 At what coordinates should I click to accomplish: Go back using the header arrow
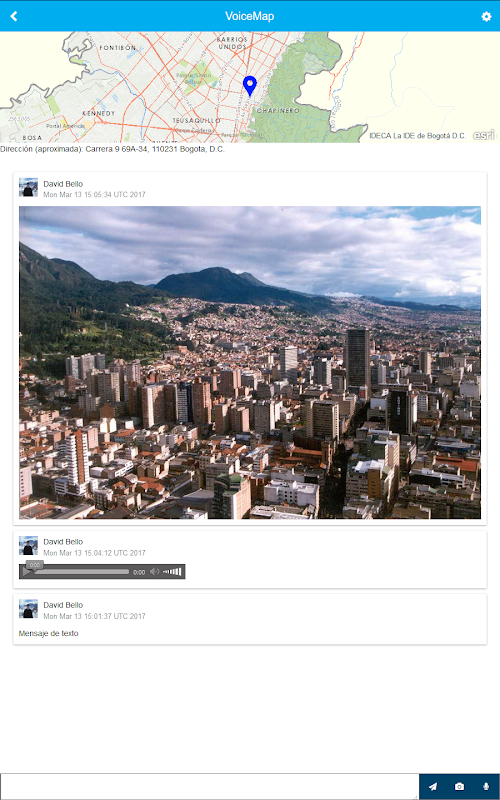pos(14,16)
